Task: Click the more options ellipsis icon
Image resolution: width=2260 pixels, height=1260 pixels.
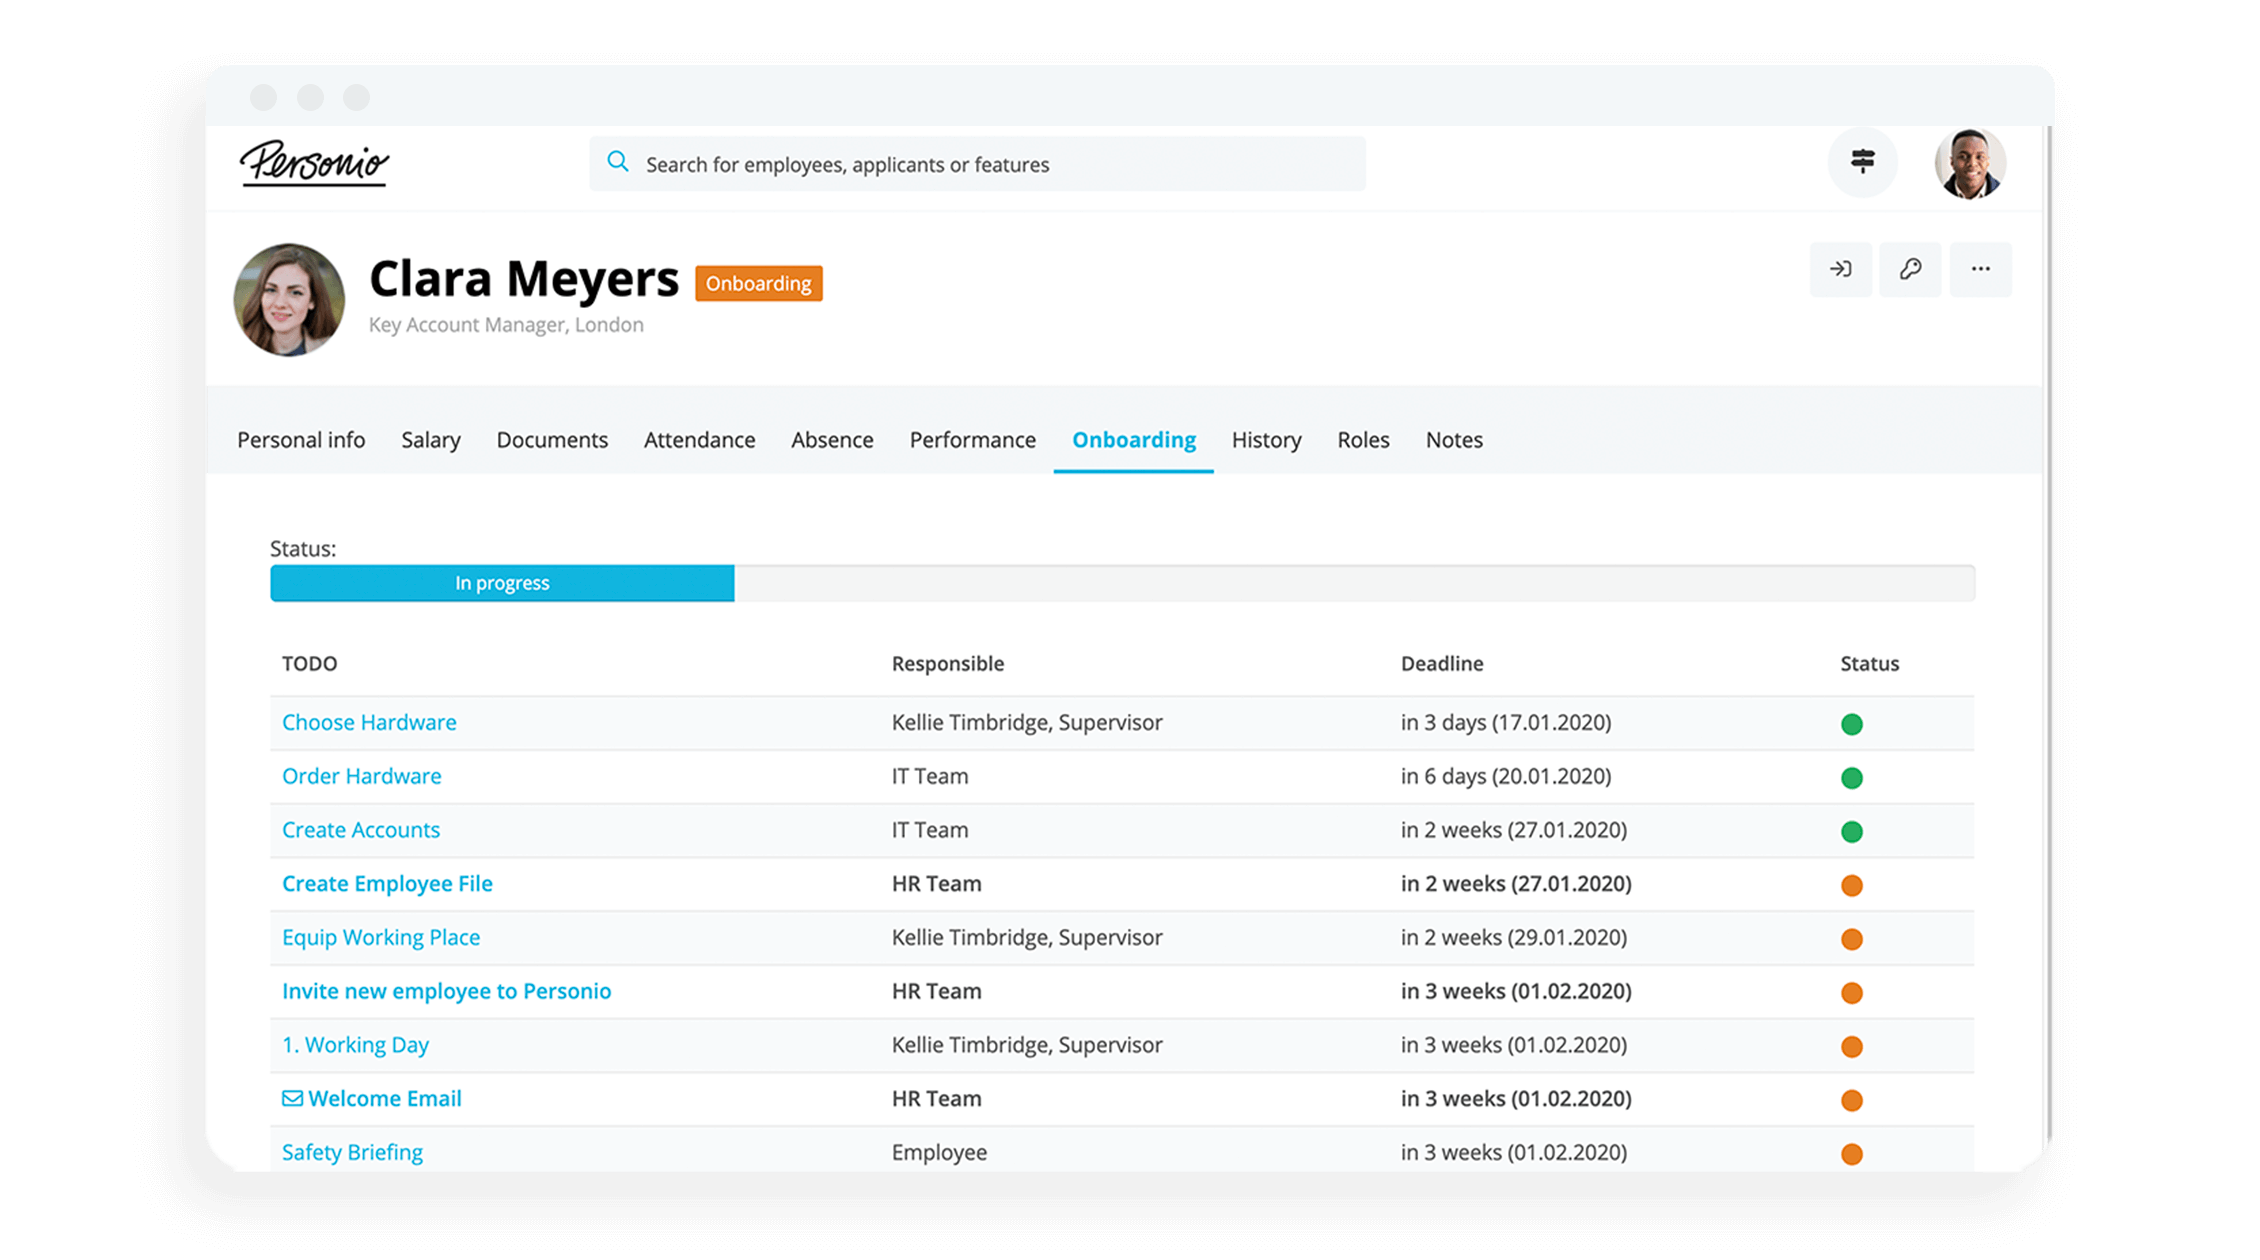Action: pos(1981,268)
